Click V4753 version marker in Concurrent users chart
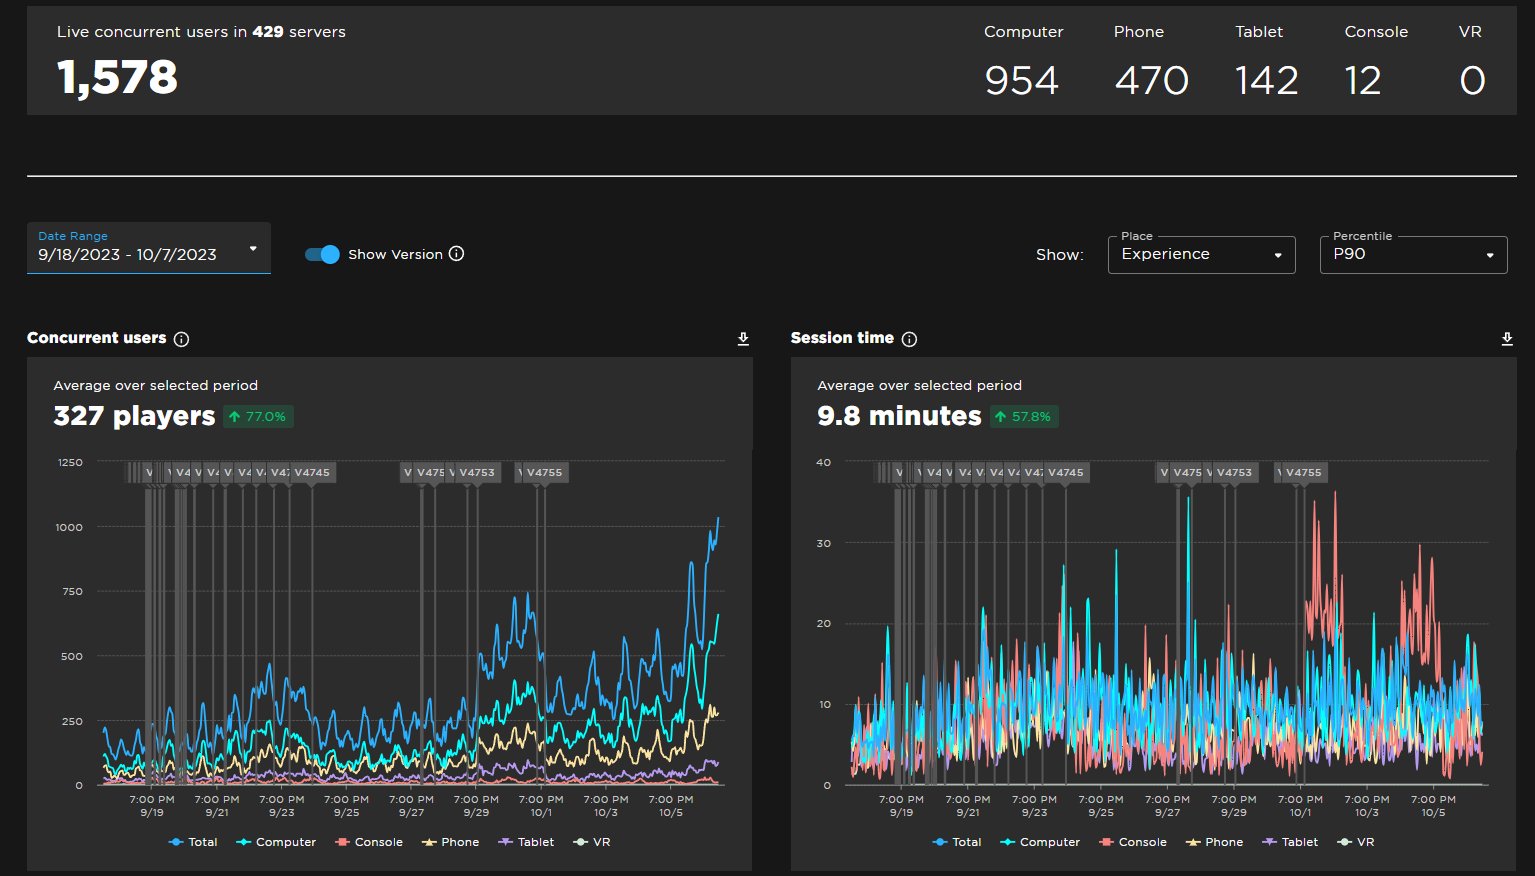This screenshot has height=876, width=1535. pyautogui.click(x=477, y=473)
